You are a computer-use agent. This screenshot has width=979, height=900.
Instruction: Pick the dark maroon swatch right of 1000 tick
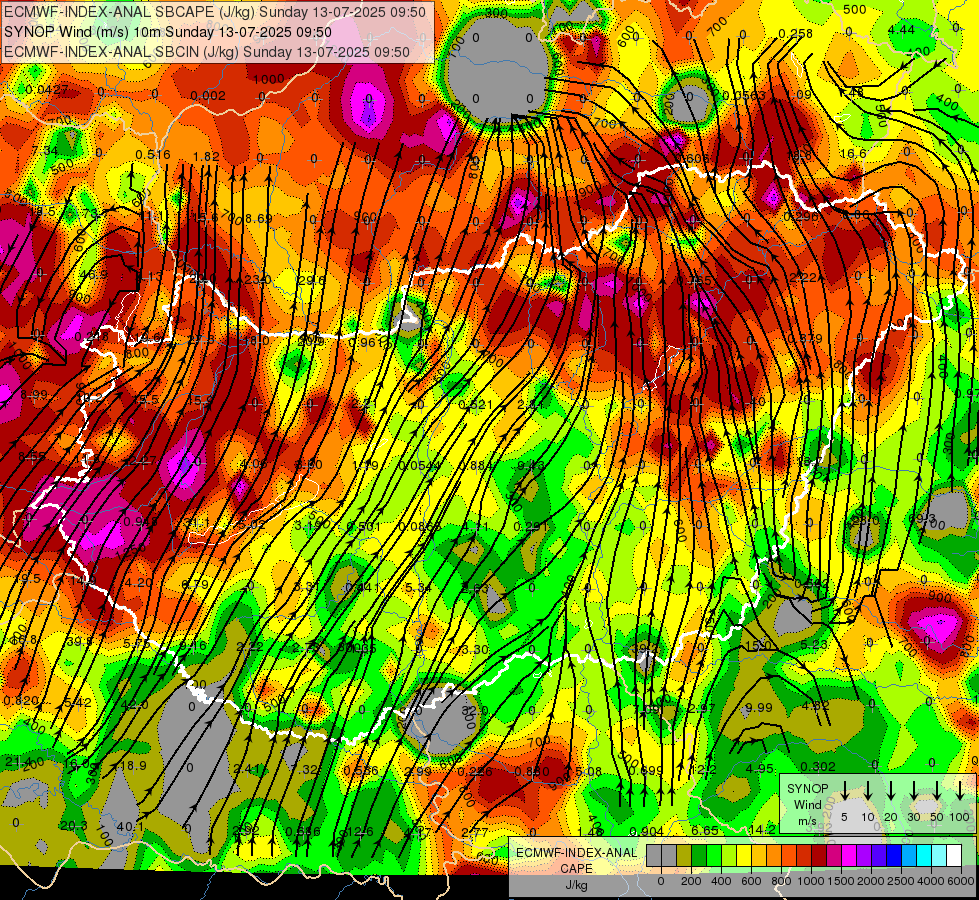pyautogui.click(x=819, y=855)
